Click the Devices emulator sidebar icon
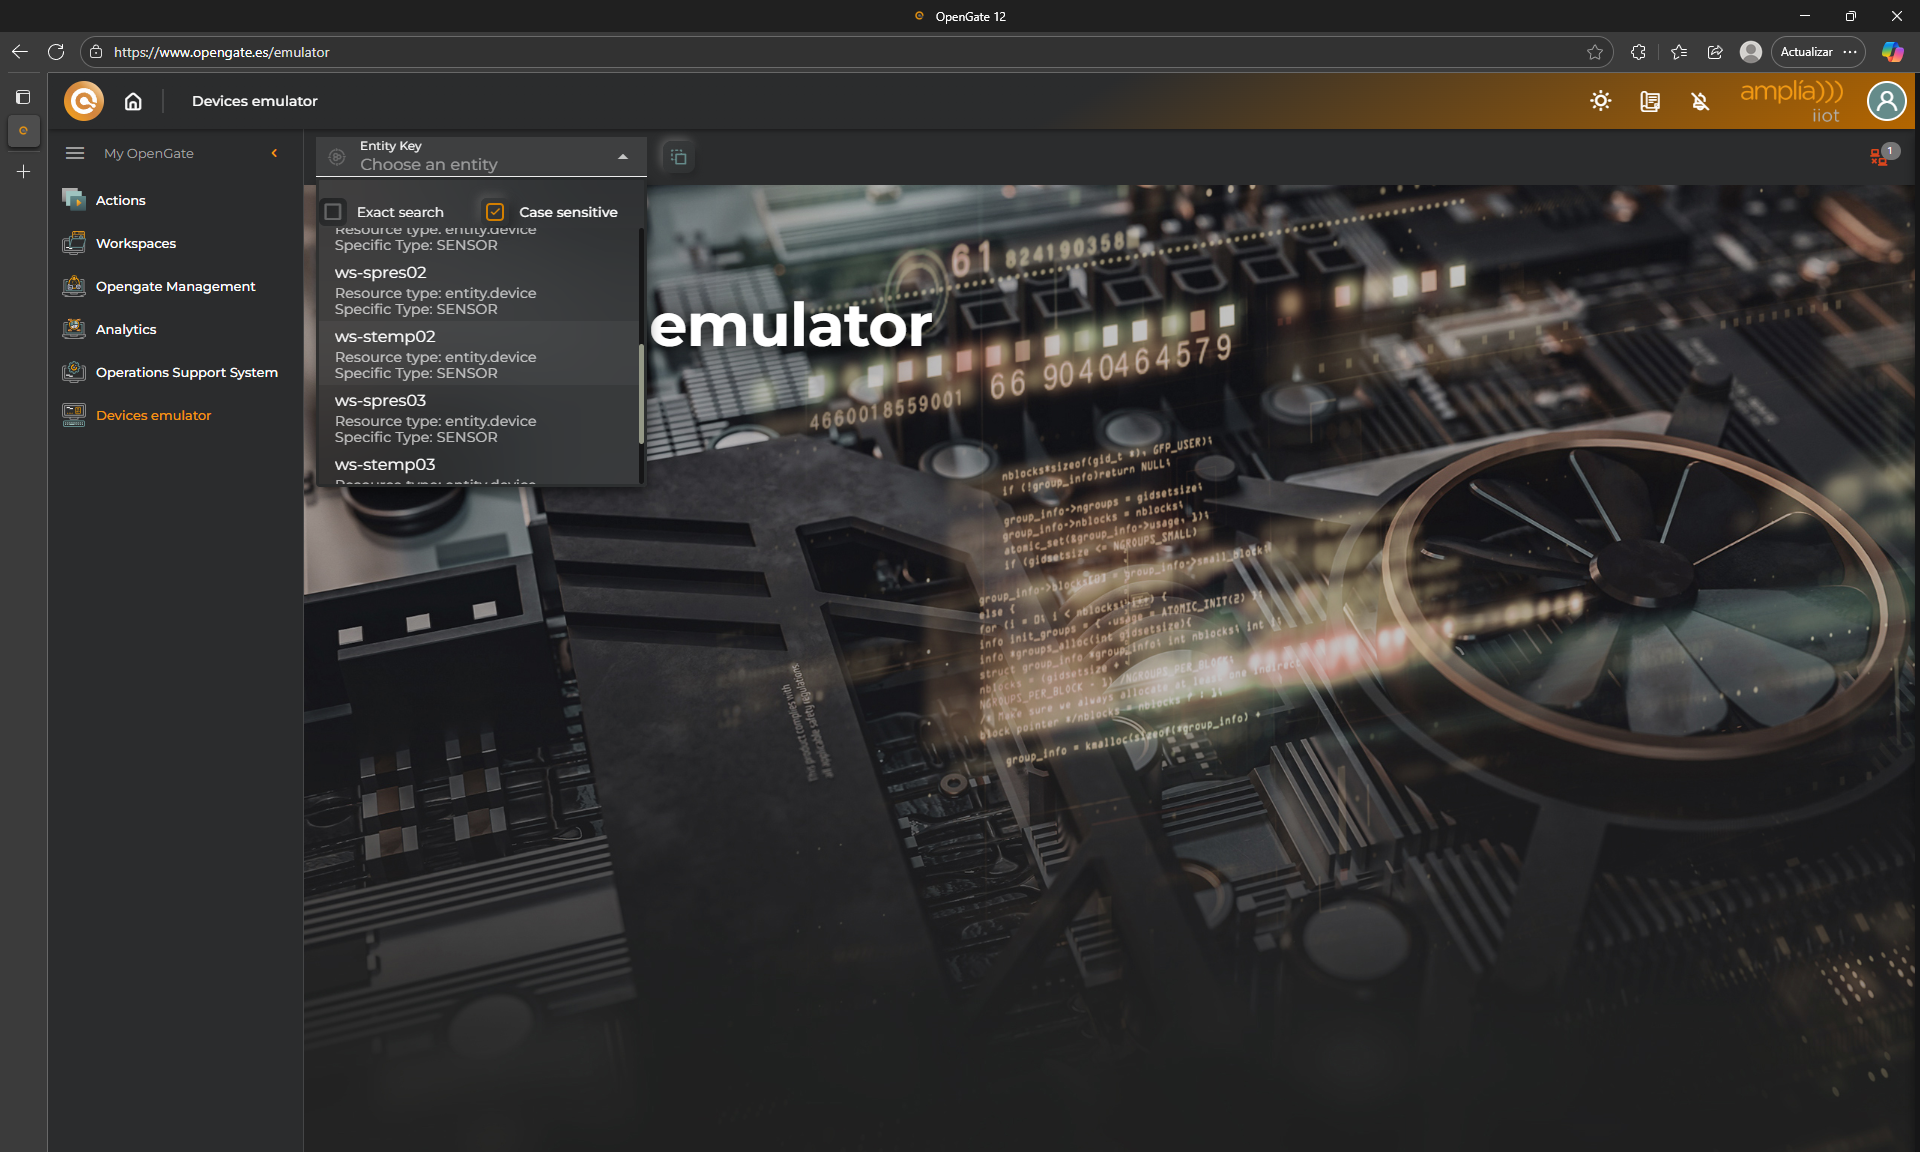 click(x=74, y=415)
